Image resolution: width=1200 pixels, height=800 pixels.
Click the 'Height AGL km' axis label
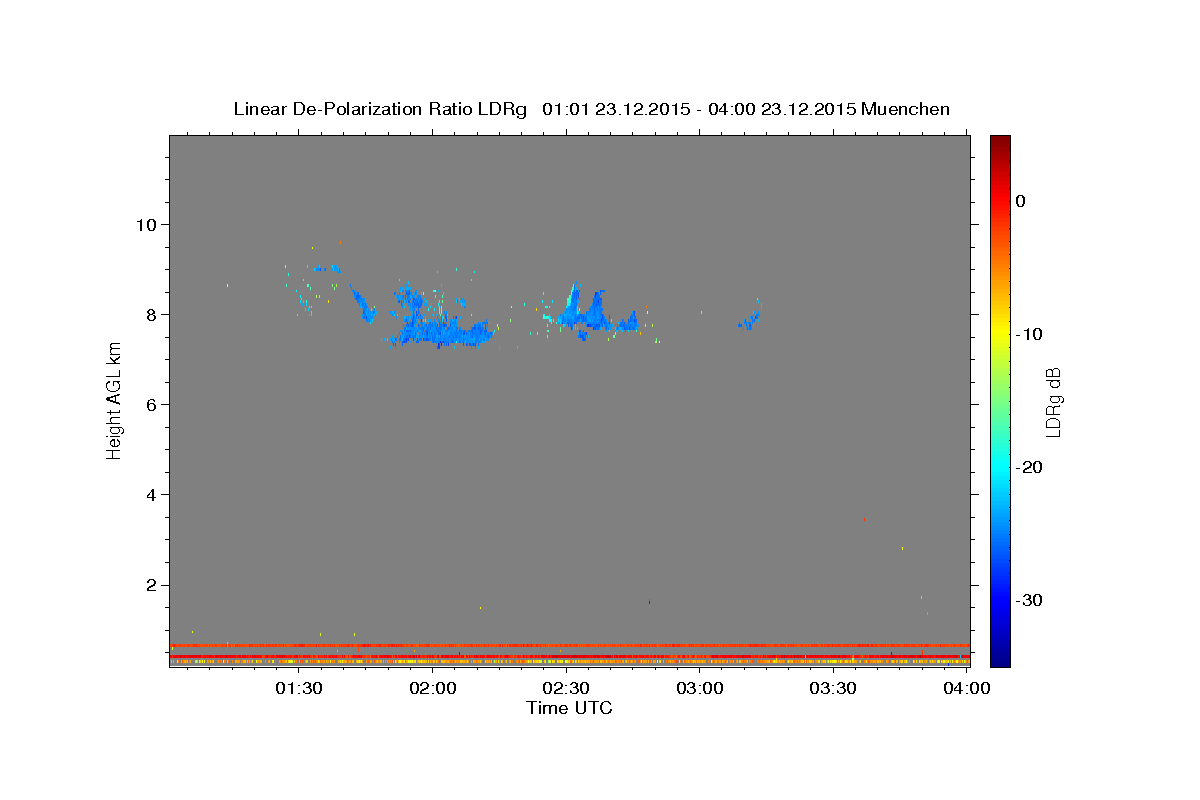pyautogui.click(x=115, y=400)
